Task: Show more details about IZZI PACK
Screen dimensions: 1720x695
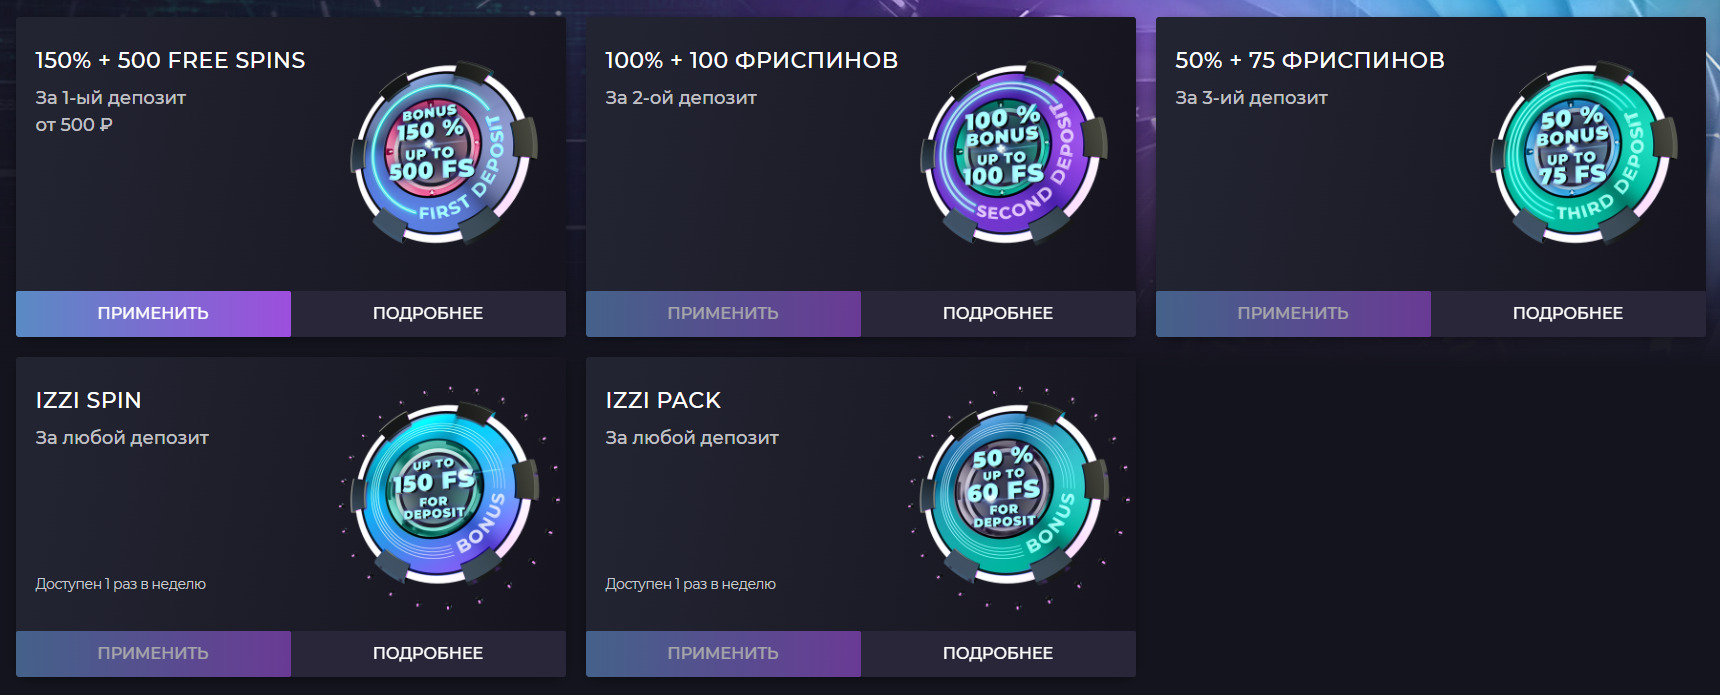Action: pos(998,653)
